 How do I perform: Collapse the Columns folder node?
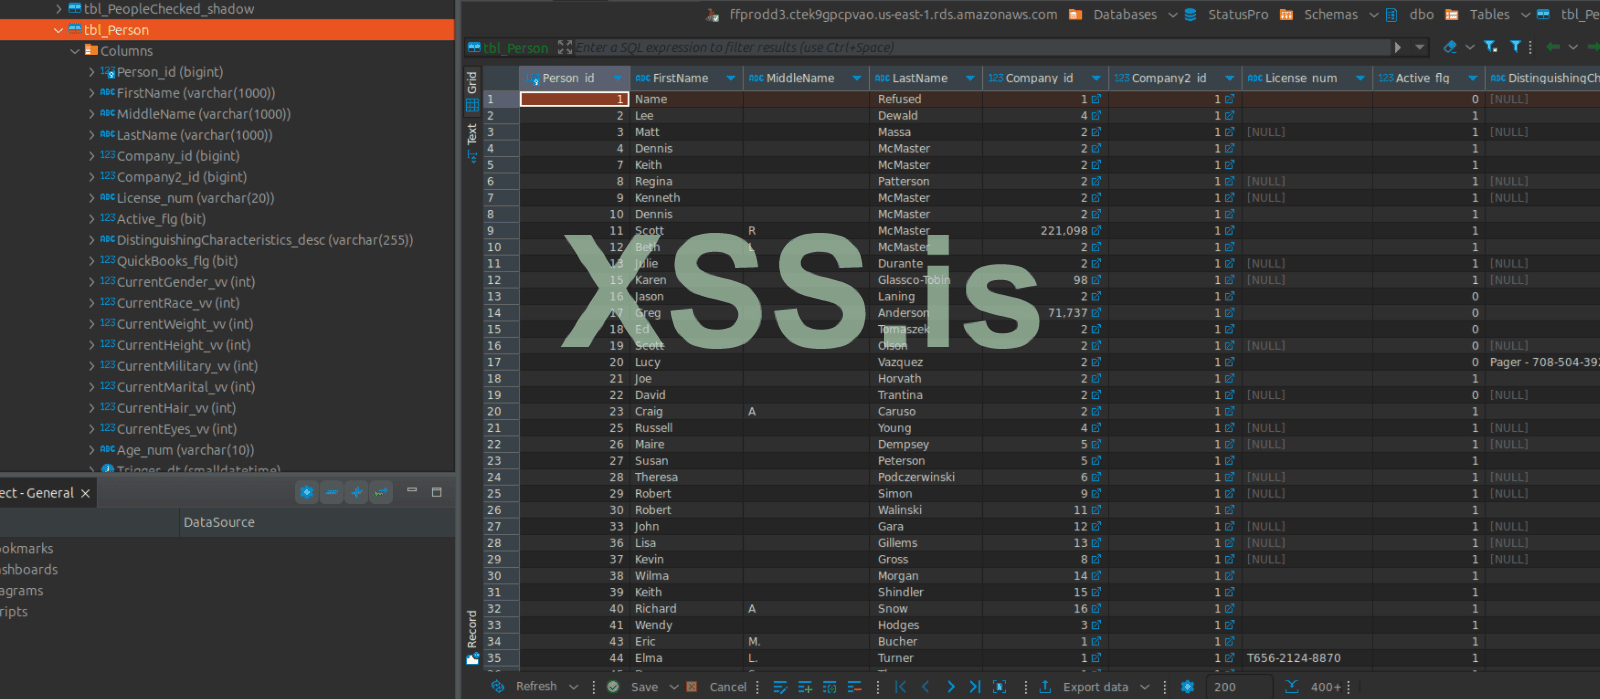75,51
